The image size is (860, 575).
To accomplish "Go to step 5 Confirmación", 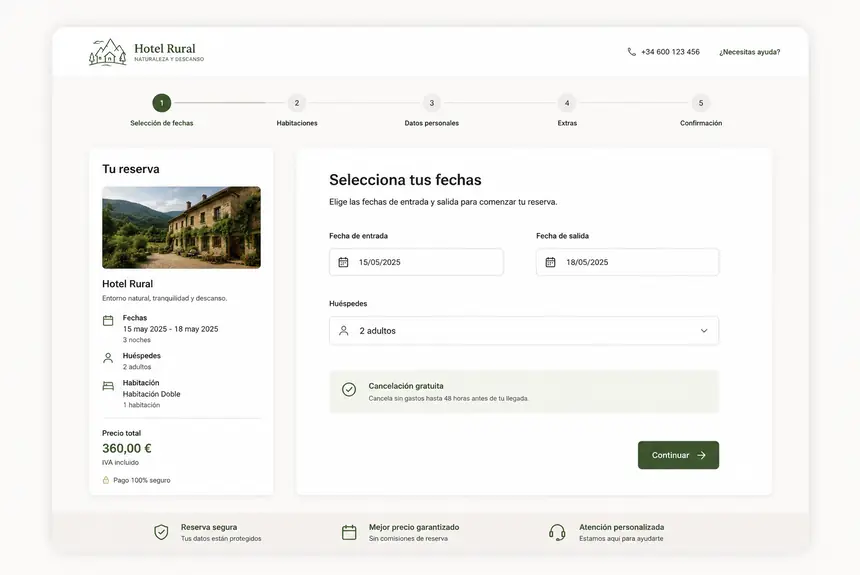I will [x=701, y=103].
